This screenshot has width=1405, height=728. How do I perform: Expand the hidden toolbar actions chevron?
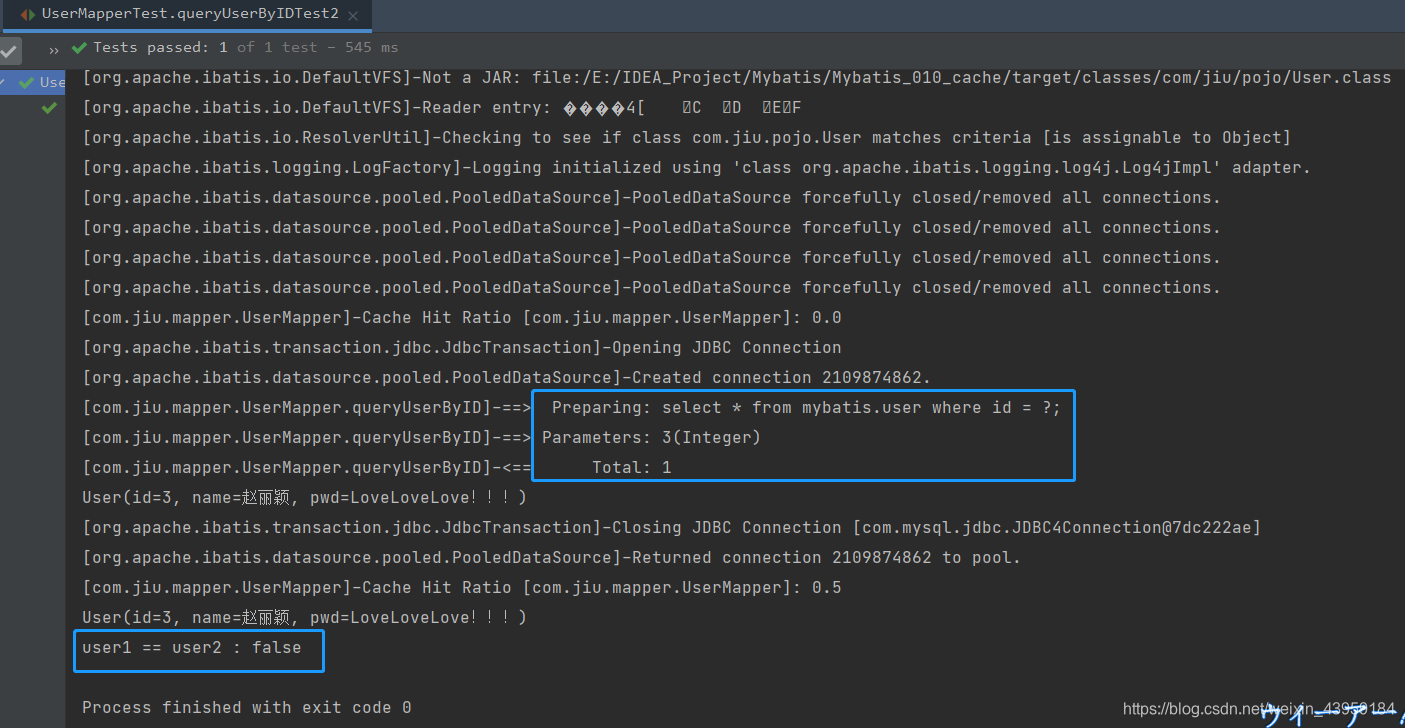53,49
